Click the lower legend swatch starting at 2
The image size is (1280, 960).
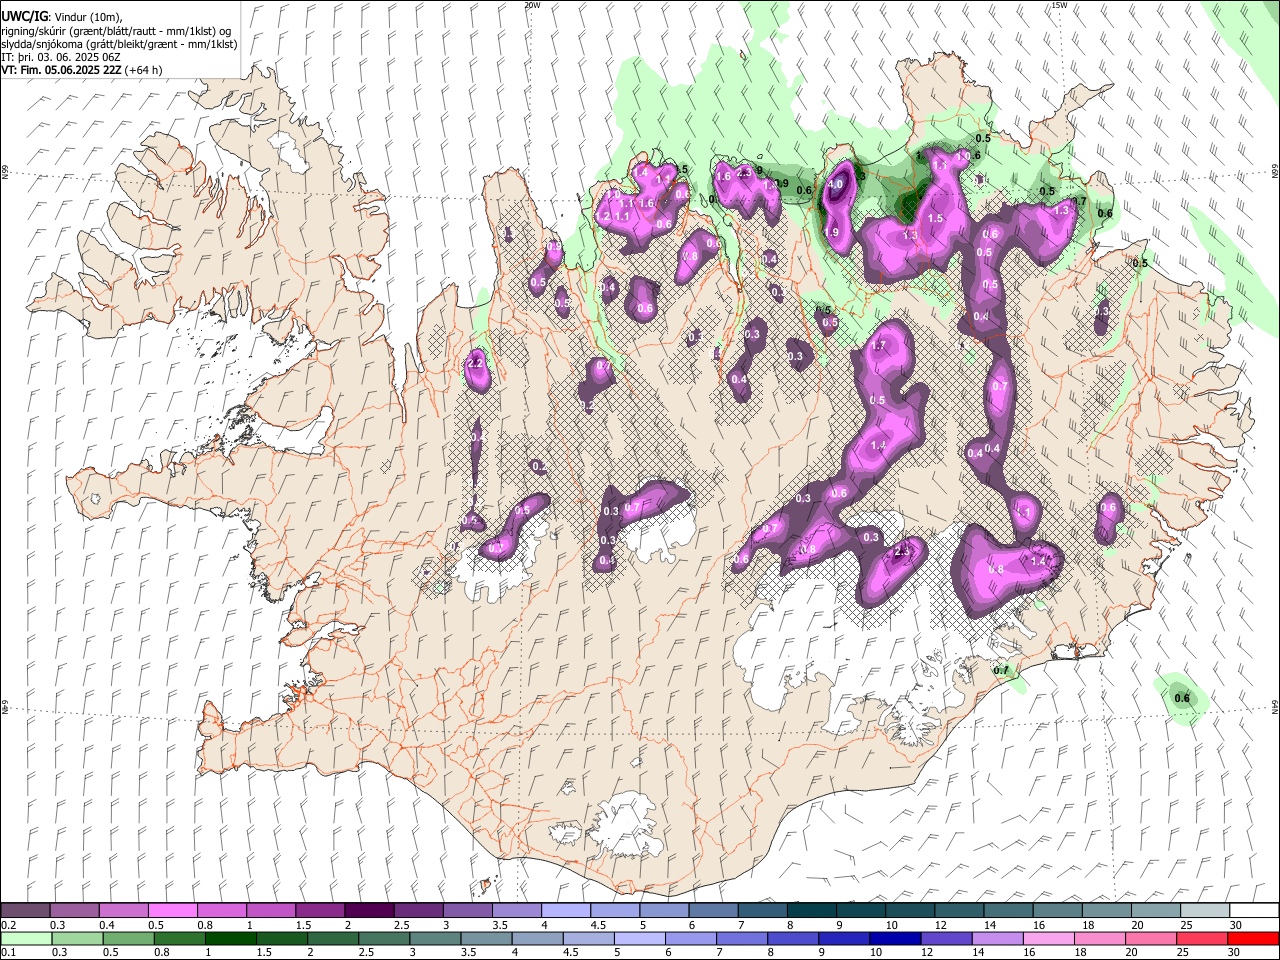(x=332, y=938)
